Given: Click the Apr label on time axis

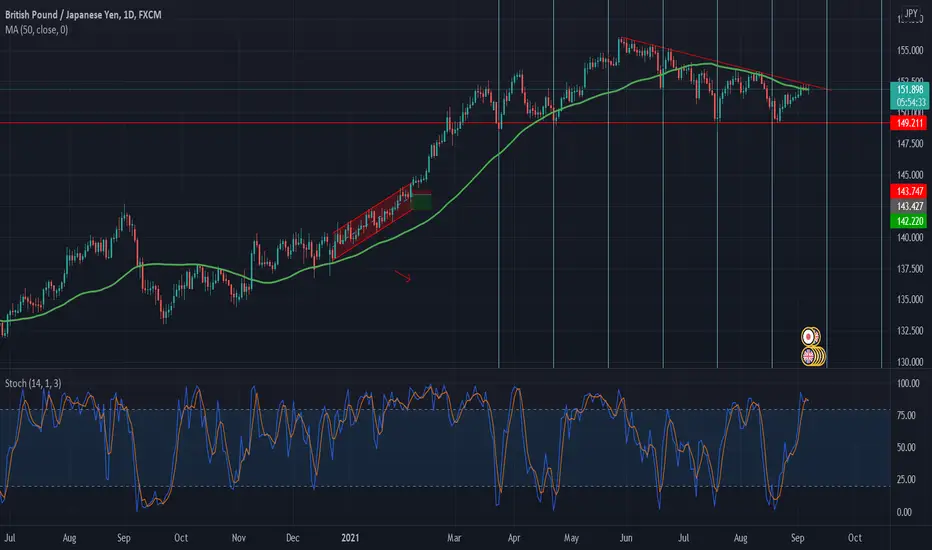Looking at the screenshot, I should [x=514, y=538].
